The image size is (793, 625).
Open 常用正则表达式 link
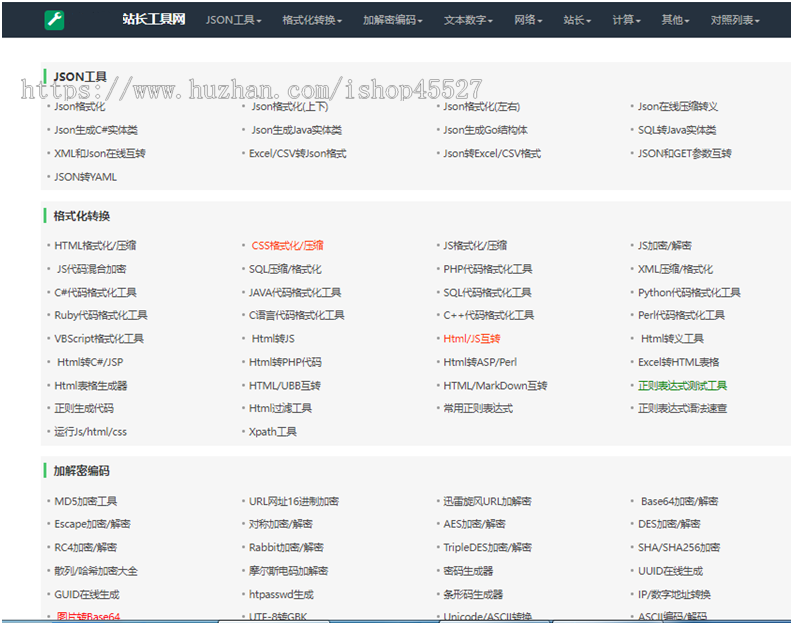[x=478, y=408]
